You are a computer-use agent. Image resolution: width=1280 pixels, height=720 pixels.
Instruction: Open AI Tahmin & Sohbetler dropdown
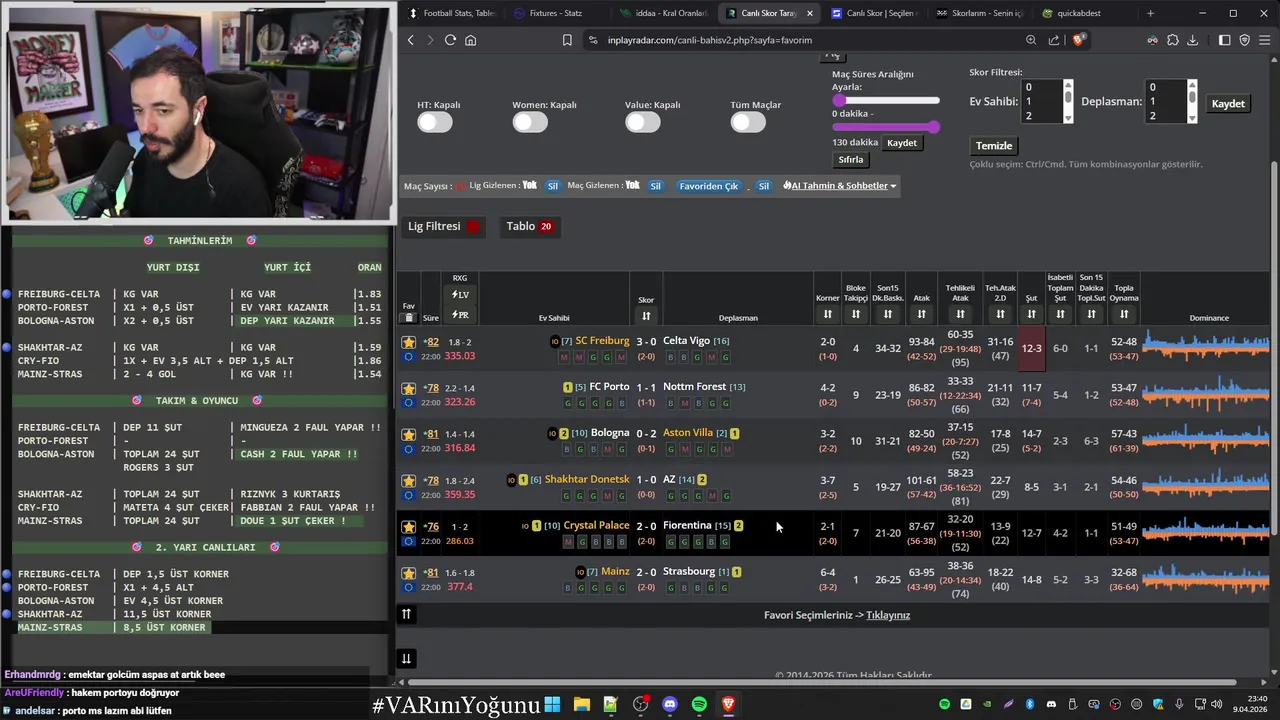click(x=839, y=185)
